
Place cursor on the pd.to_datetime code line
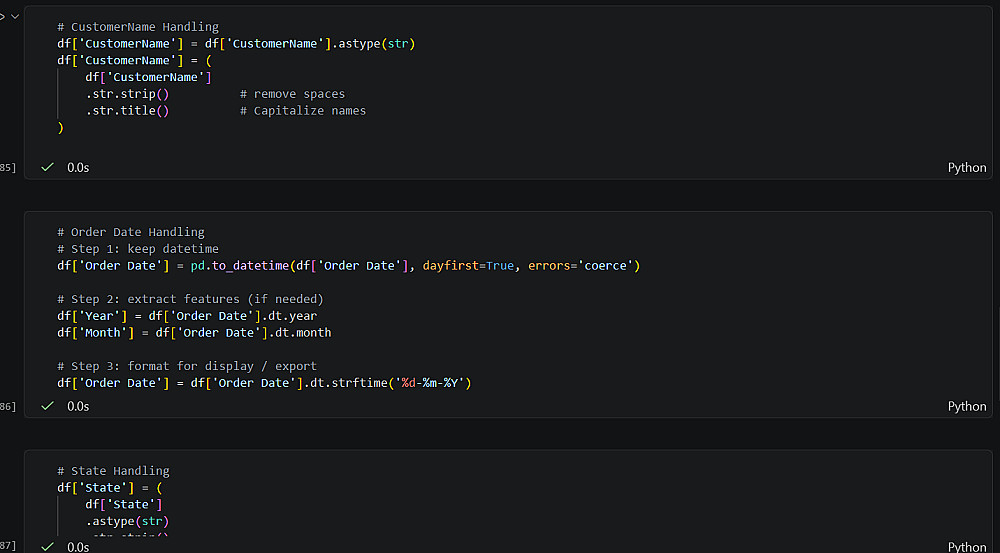click(x=348, y=266)
